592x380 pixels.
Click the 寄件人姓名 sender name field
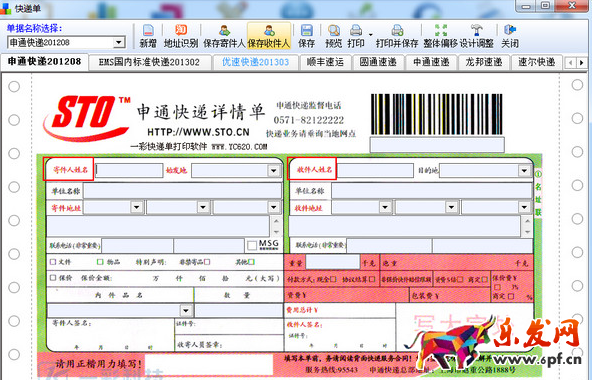(129, 170)
